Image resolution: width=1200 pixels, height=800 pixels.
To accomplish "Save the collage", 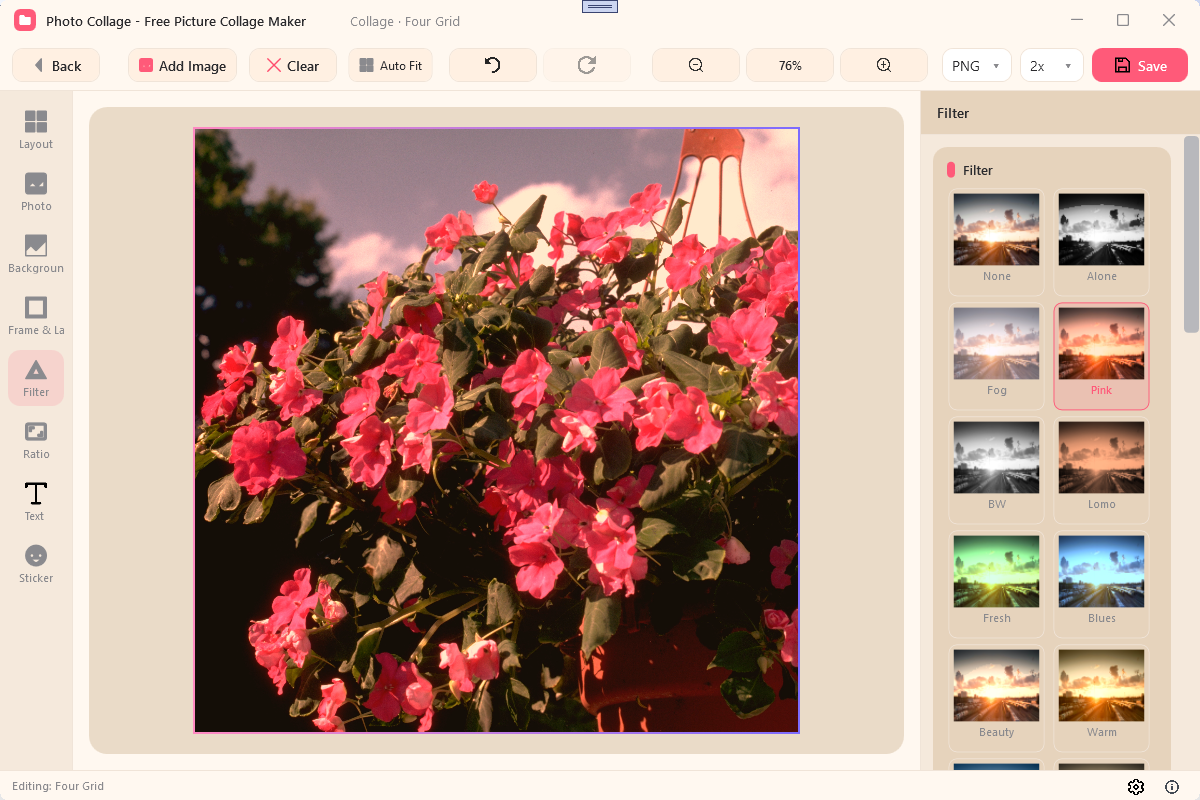I will click(x=1140, y=65).
